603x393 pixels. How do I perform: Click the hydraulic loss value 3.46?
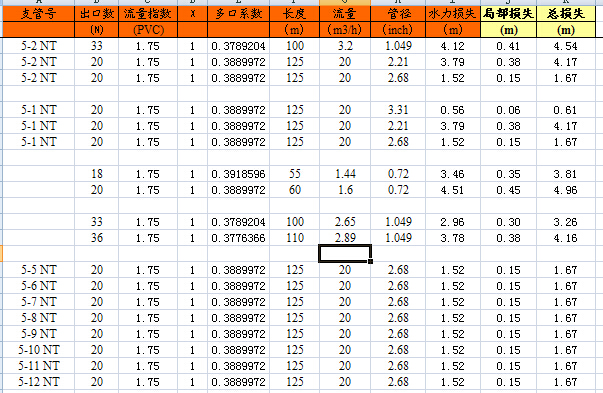453,174
